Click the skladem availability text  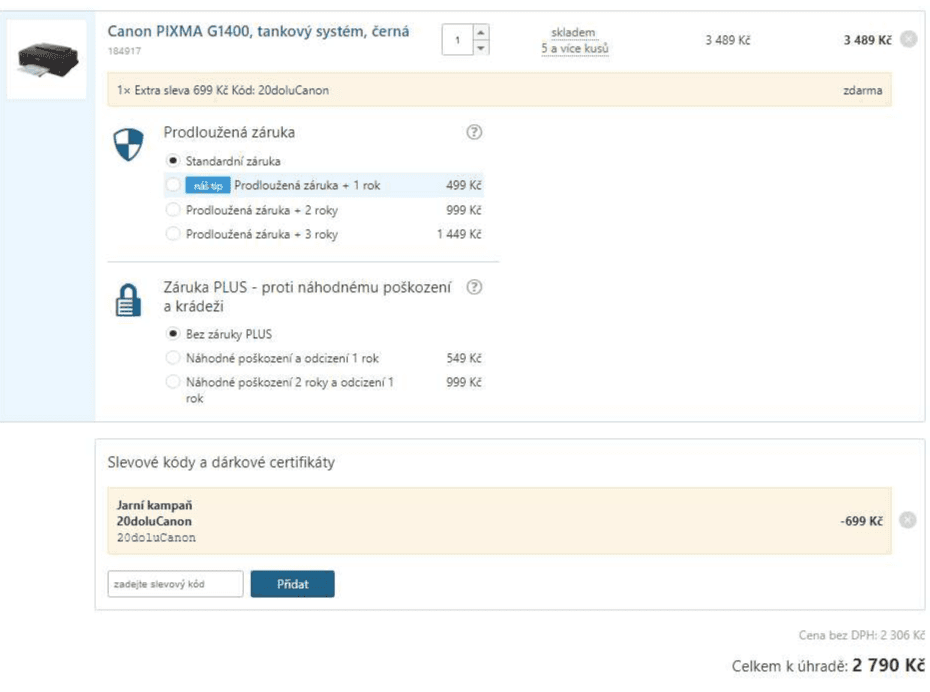pos(573,33)
